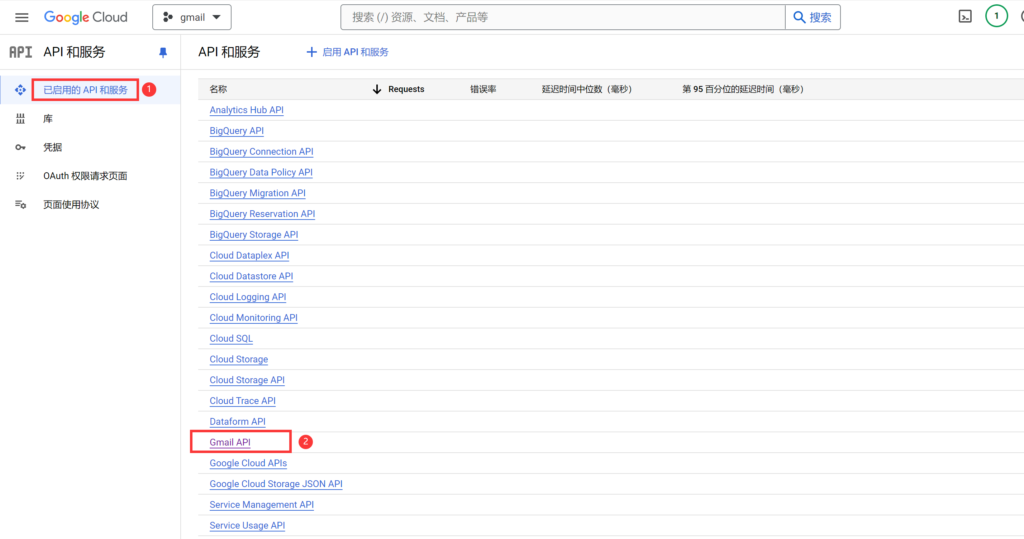Open Cloud Monitoring API link
The width and height of the screenshot is (1024, 539).
click(x=253, y=318)
